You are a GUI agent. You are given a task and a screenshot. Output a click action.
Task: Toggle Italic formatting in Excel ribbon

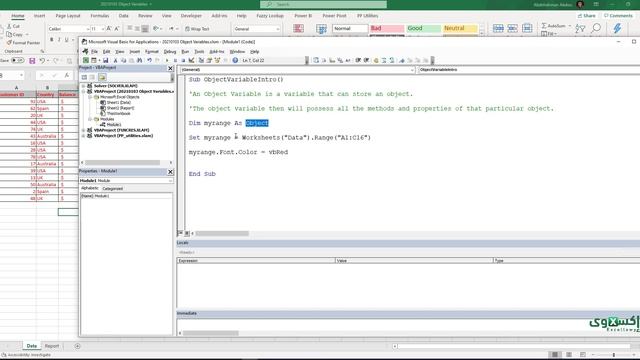pos(59,40)
